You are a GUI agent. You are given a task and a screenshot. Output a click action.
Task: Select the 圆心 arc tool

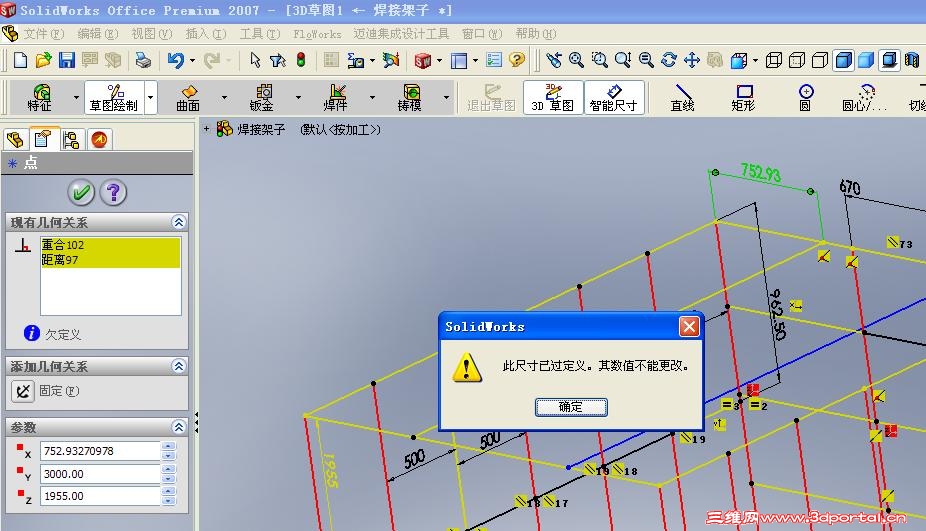[865, 97]
